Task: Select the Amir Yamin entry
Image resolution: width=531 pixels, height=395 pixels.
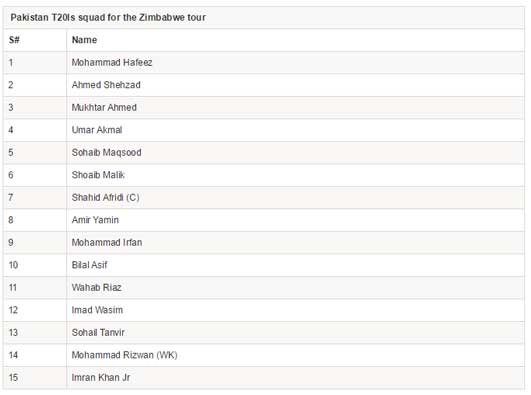Action: pyautogui.click(x=95, y=220)
